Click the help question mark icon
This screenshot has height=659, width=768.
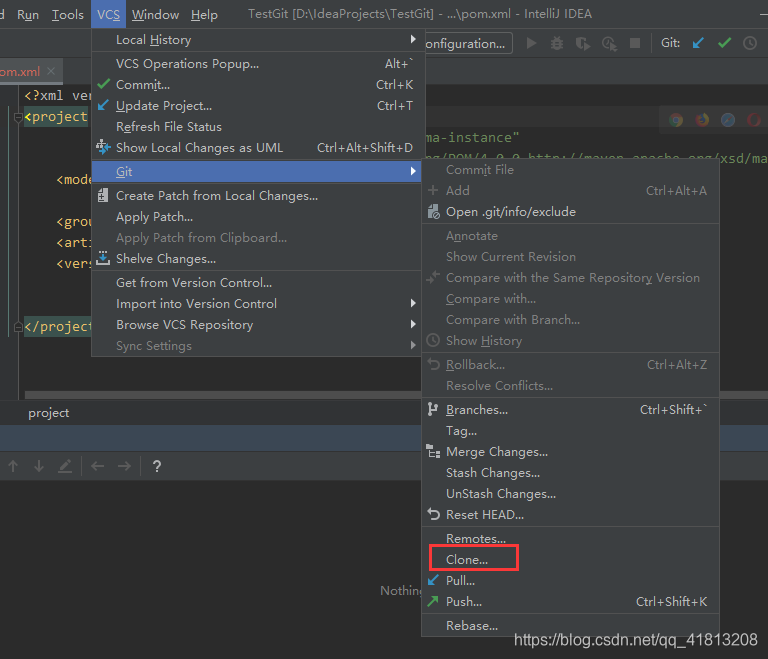tap(157, 466)
